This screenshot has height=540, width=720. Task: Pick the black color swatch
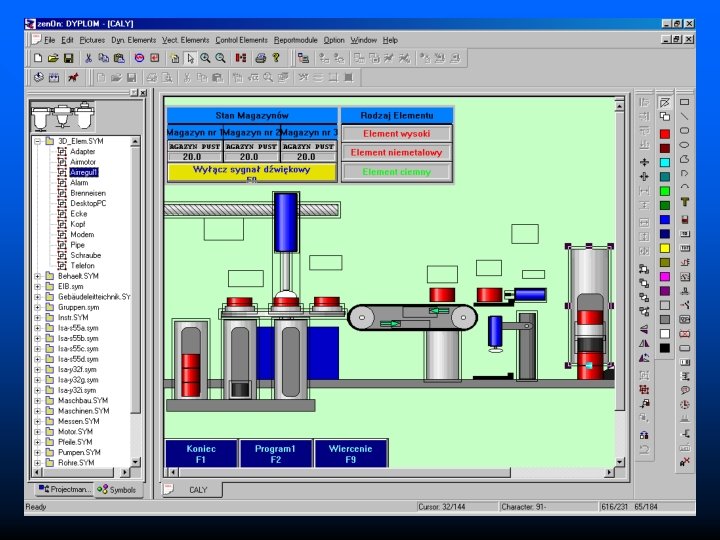pyautogui.click(x=664, y=348)
